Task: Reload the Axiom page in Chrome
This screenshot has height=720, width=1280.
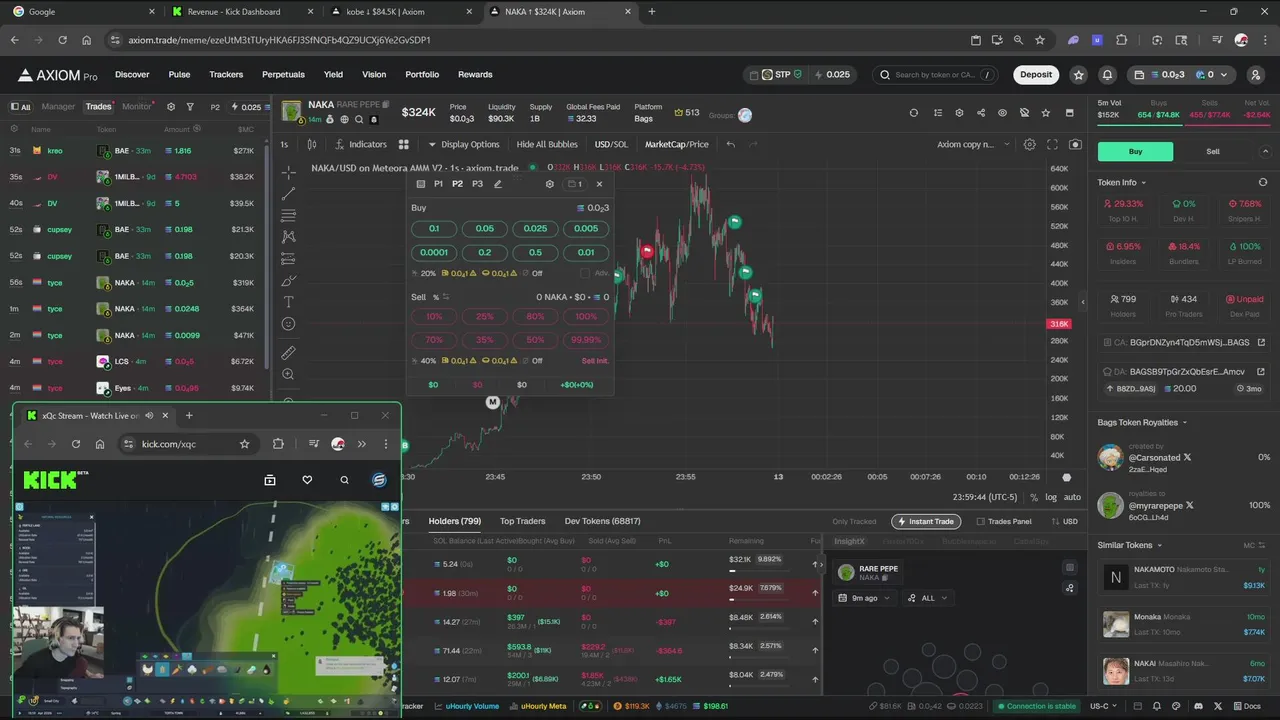Action: (62, 40)
